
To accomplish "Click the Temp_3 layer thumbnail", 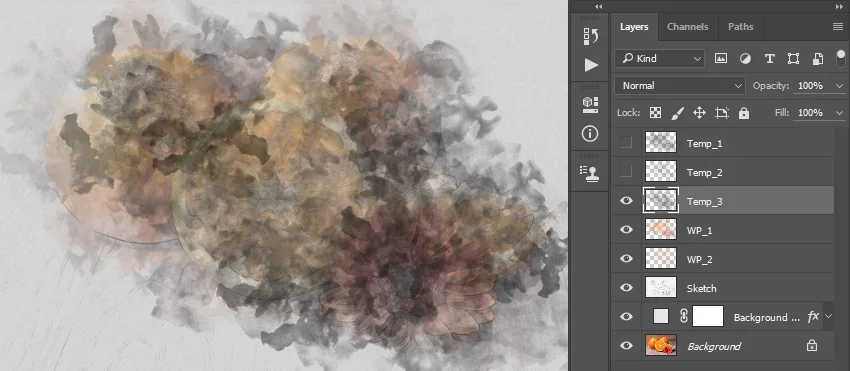I will pyautogui.click(x=661, y=201).
